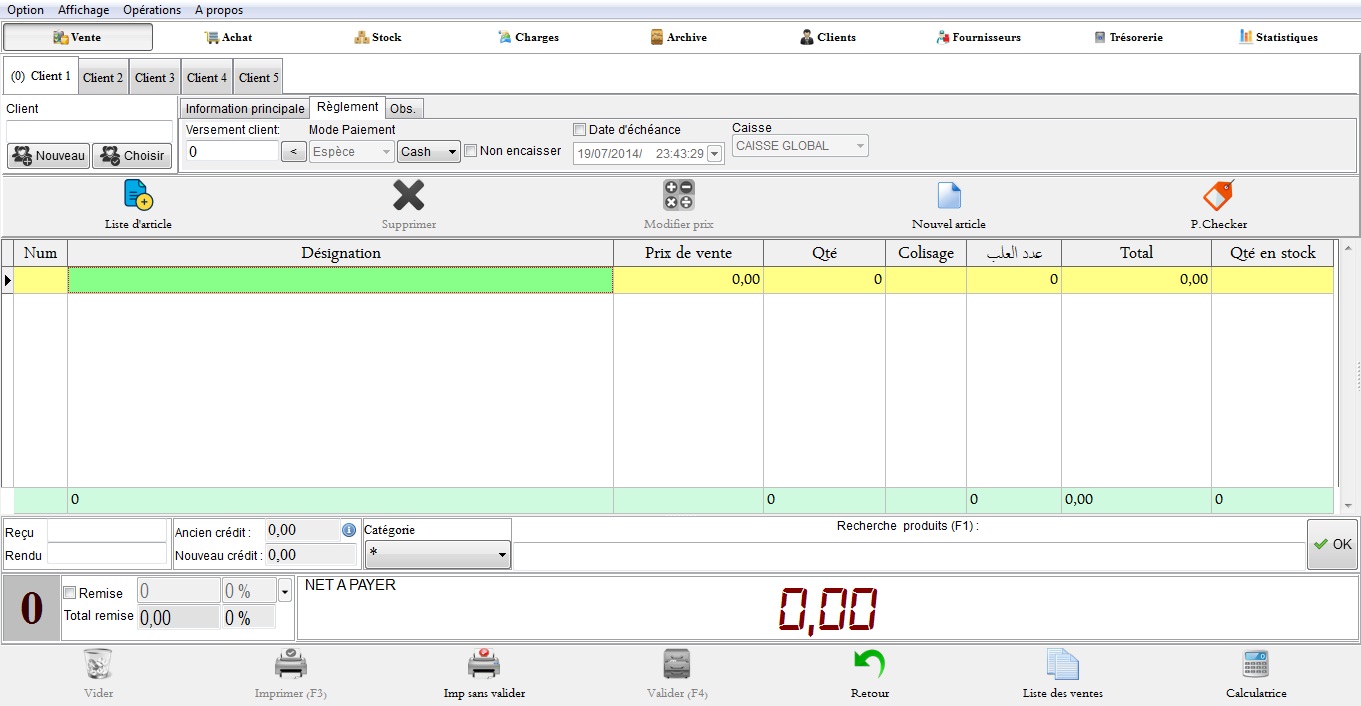This screenshot has width=1361, height=706.
Task: Click the Versement client input field
Action: pos(232,151)
